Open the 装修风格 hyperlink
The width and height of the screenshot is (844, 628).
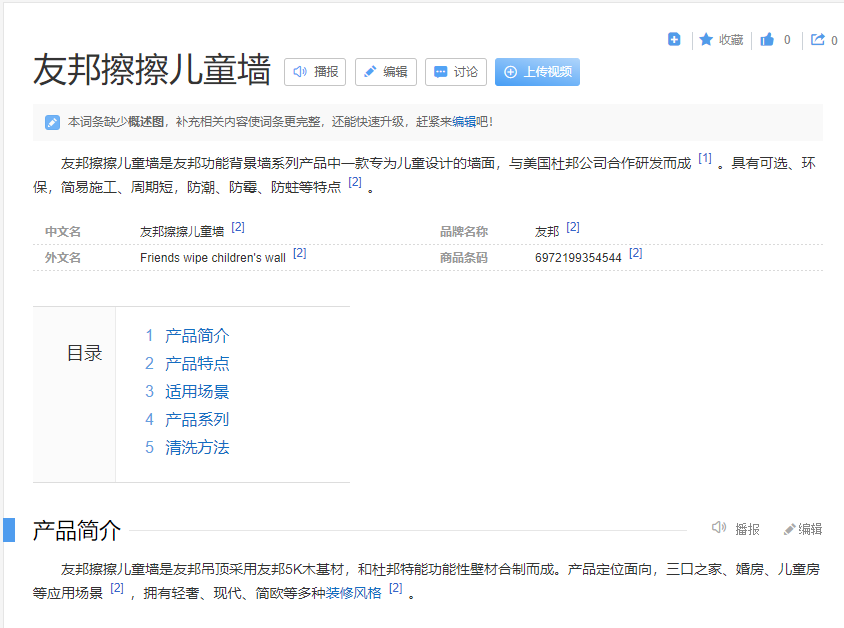click(353, 593)
